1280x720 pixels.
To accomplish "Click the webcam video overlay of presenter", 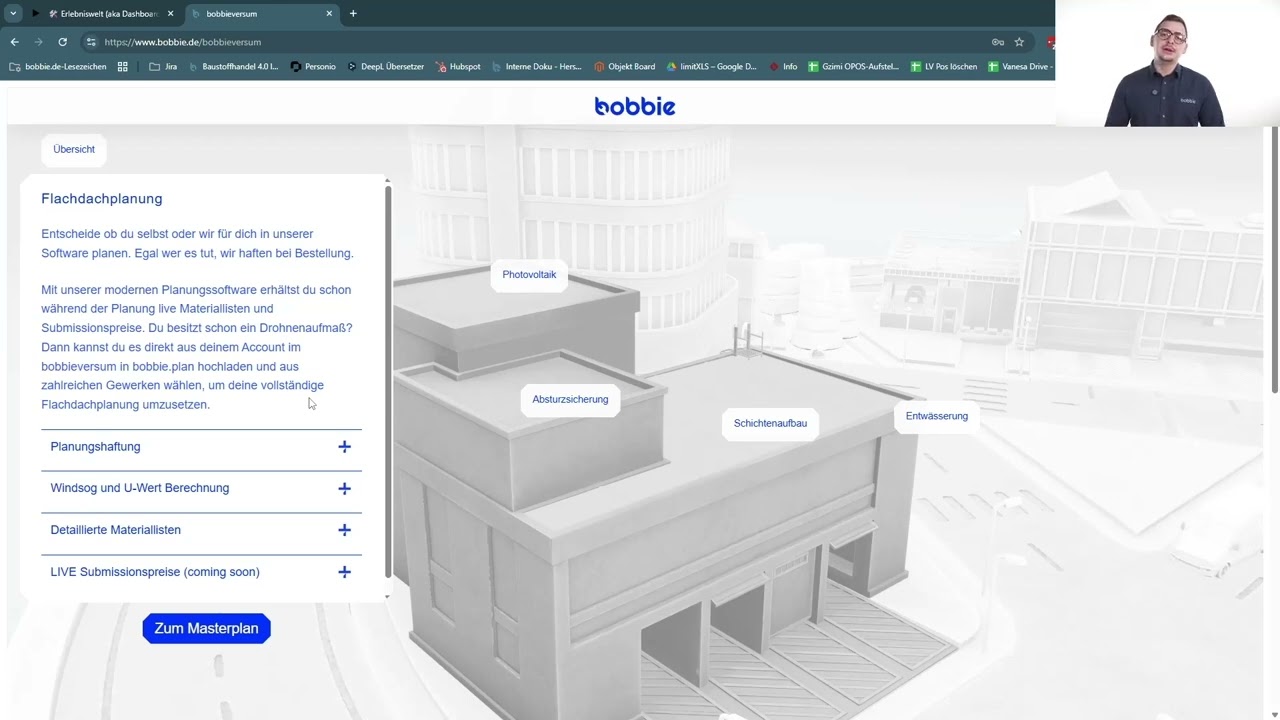I will pyautogui.click(x=1167, y=63).
